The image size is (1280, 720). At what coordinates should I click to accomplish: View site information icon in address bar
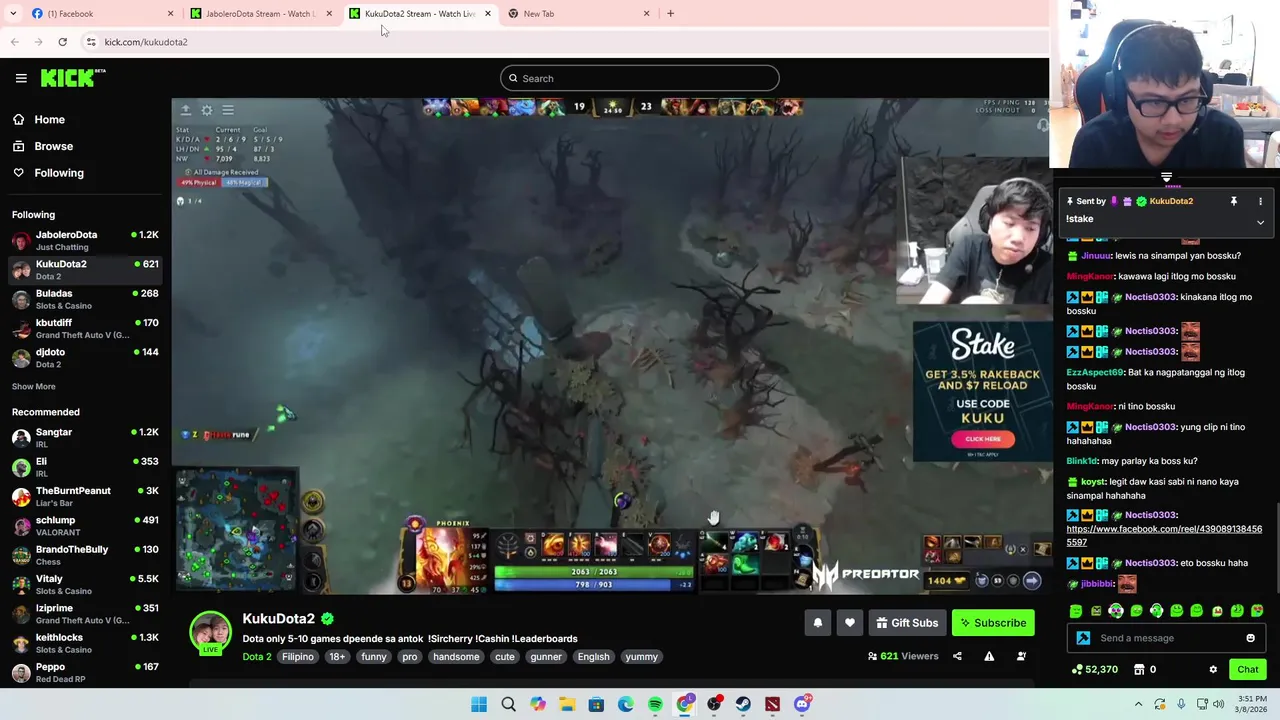tap(91, 42)
